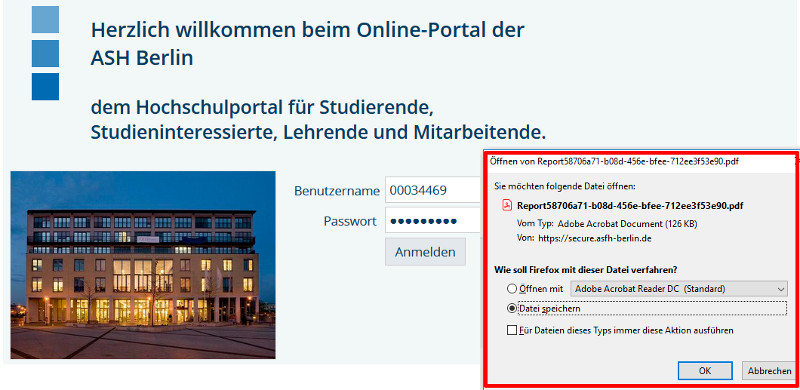800x390 pixels.
Task: Click the Anmelden login button
Action: (426, 252)
